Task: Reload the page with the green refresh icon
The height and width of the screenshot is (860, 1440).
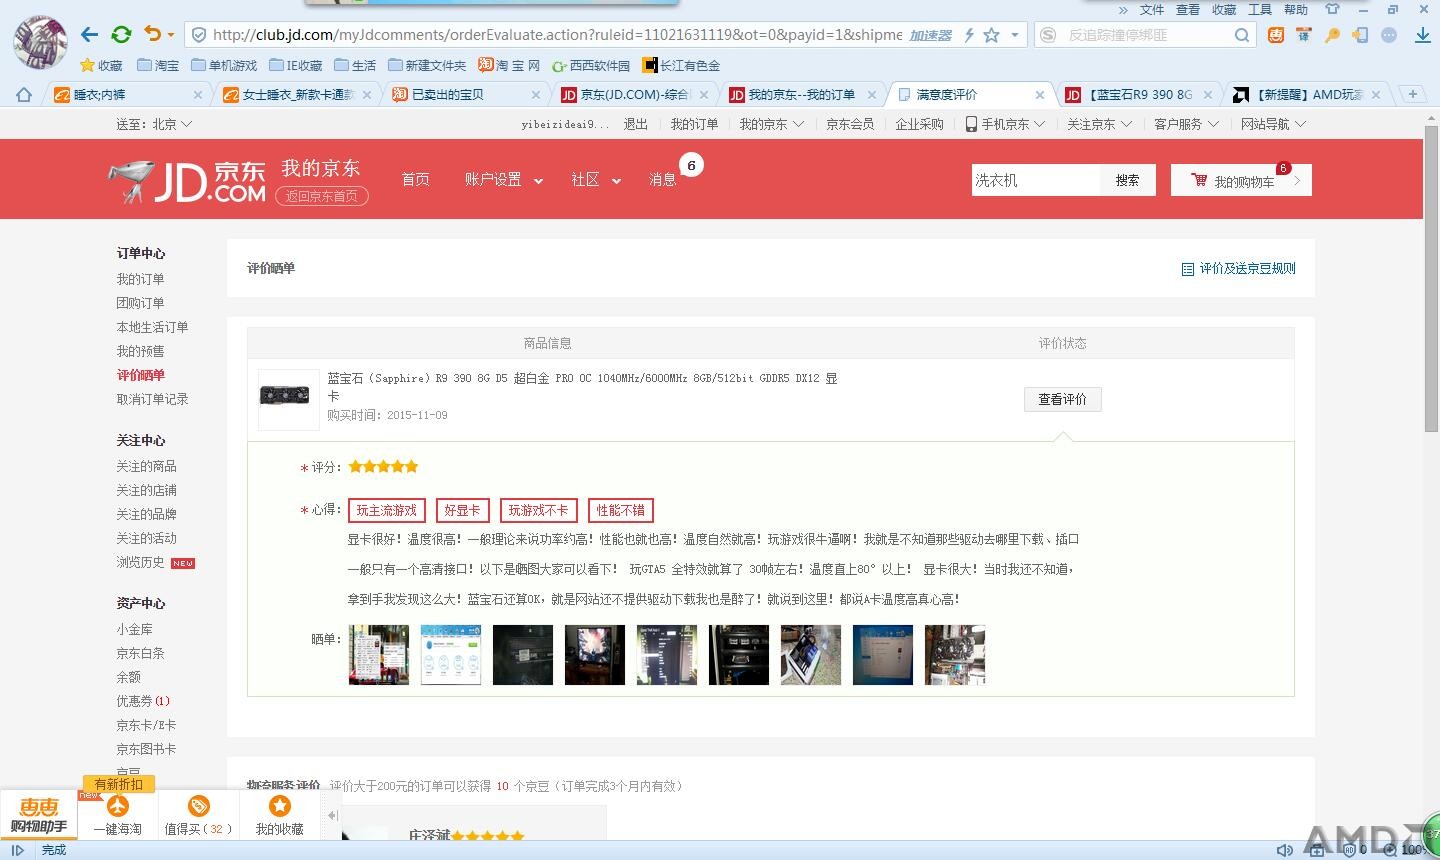Action: coord(121,35)
